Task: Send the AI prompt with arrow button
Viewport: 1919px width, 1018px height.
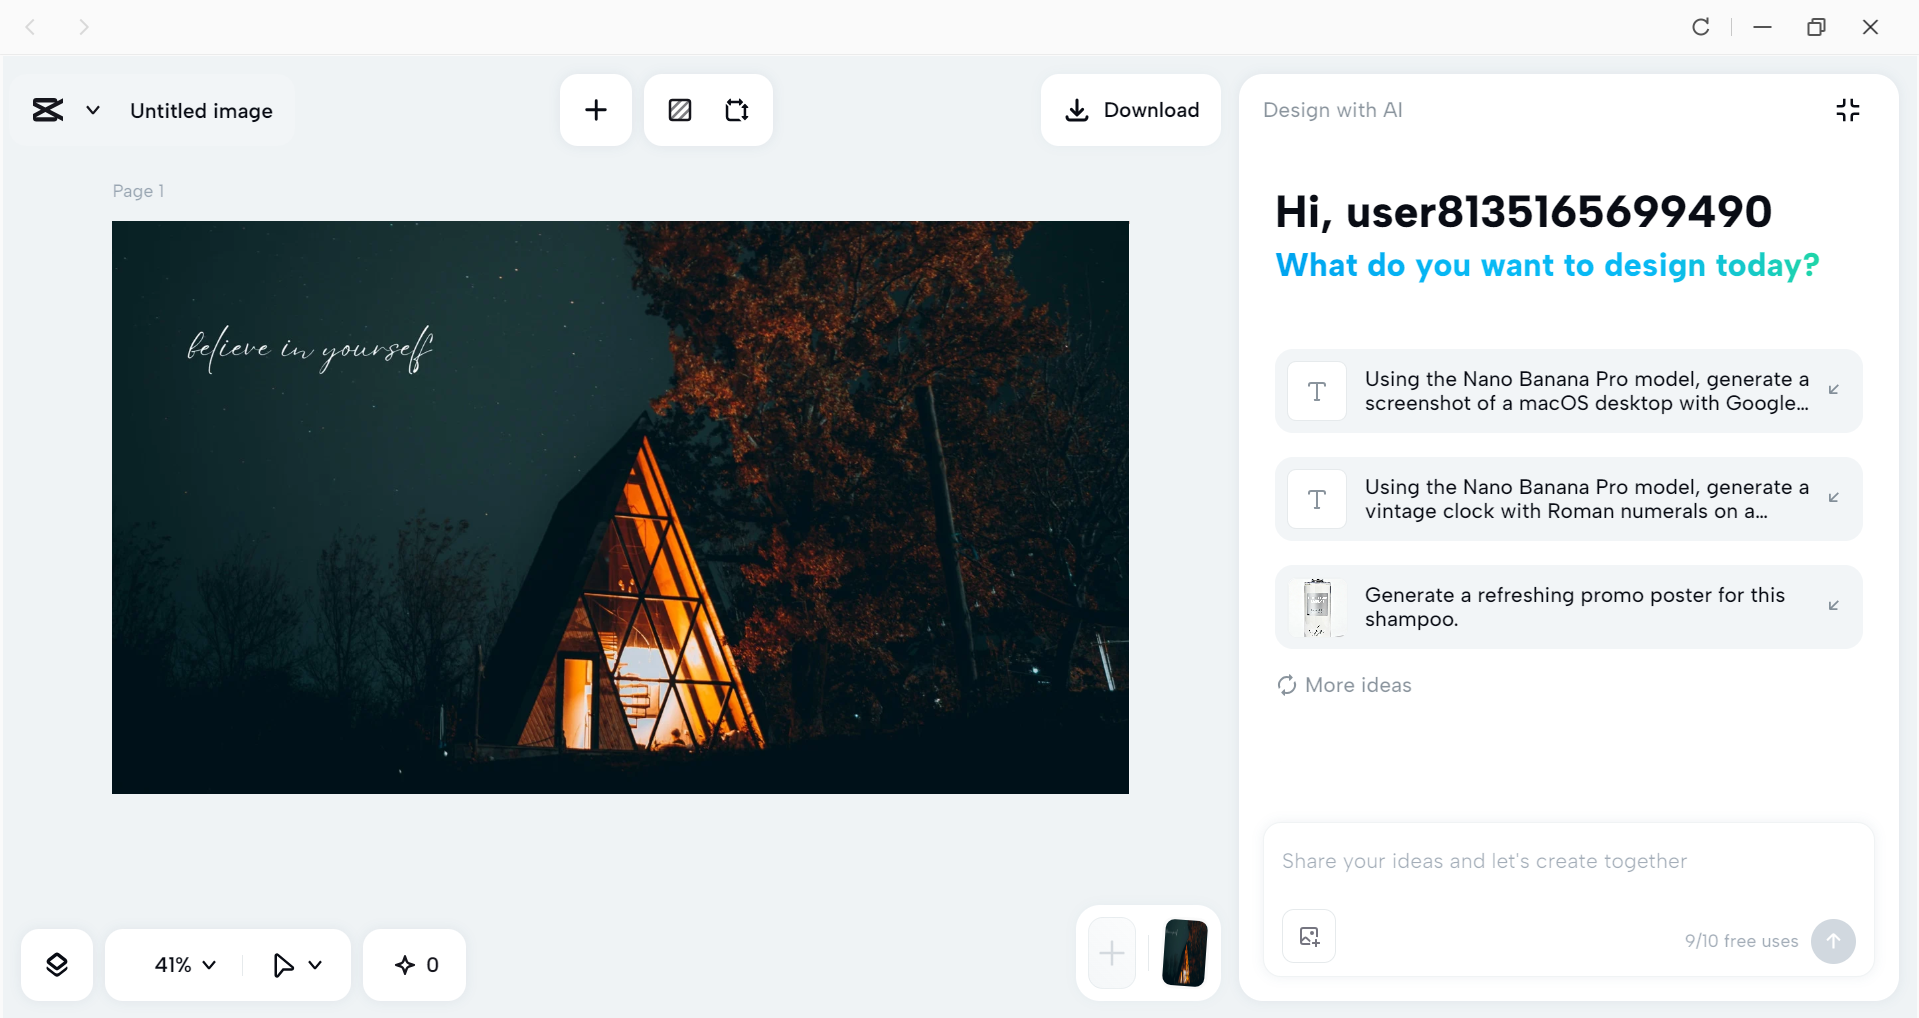Action: (x=1833, y=941)
